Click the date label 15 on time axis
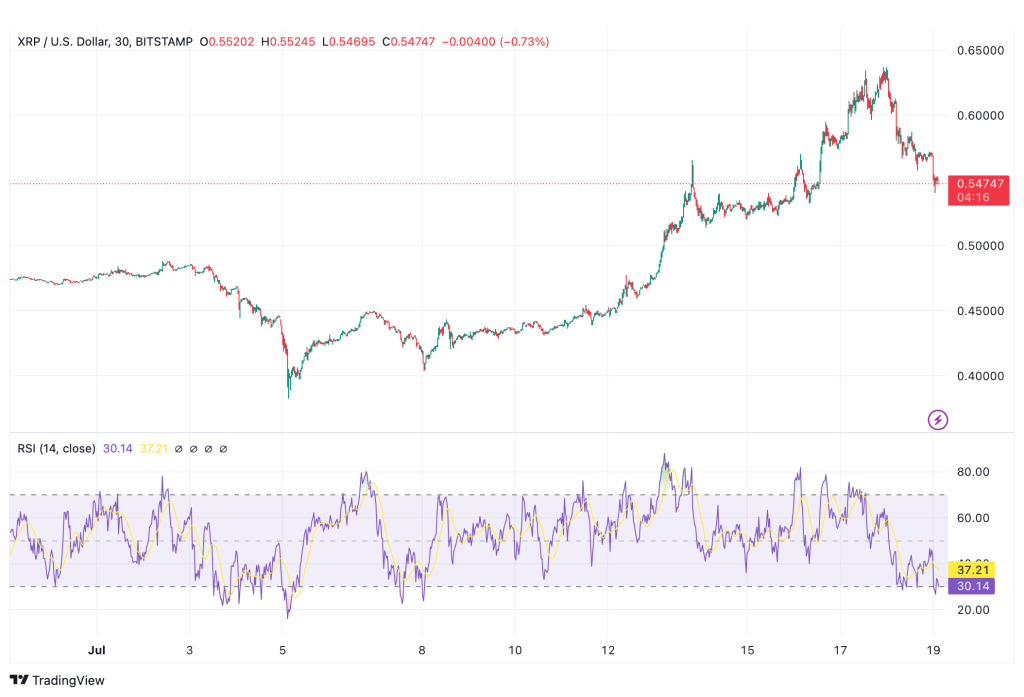Image resolution: width=1024 pixels, height=697 pixels. [747, 650]
